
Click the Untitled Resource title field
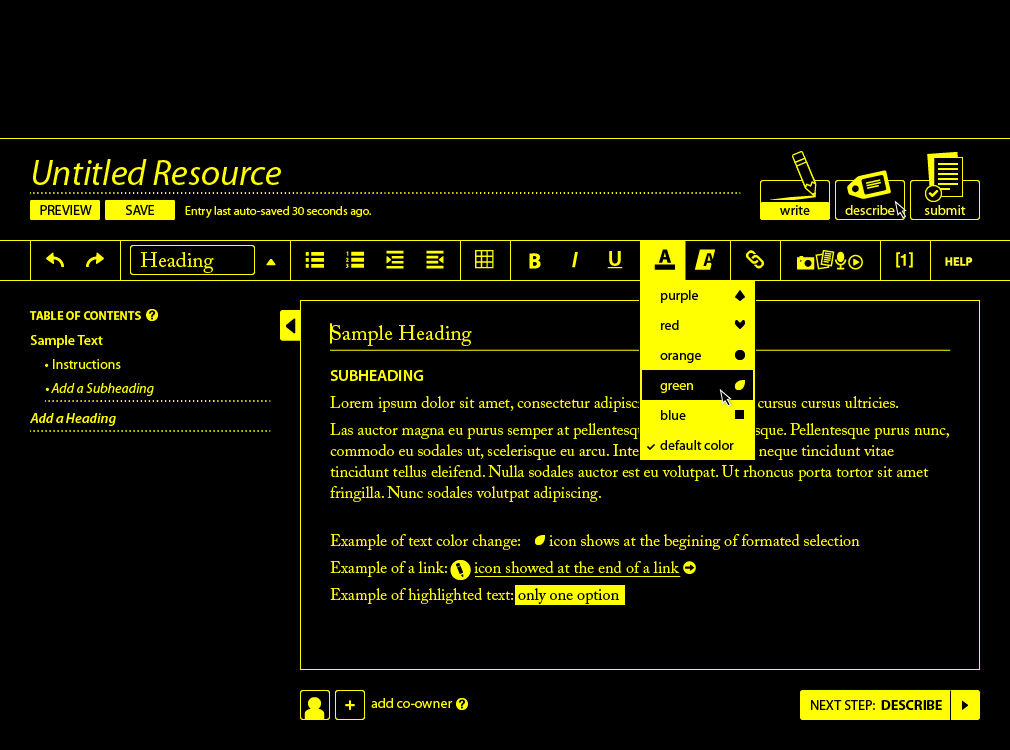156,174
